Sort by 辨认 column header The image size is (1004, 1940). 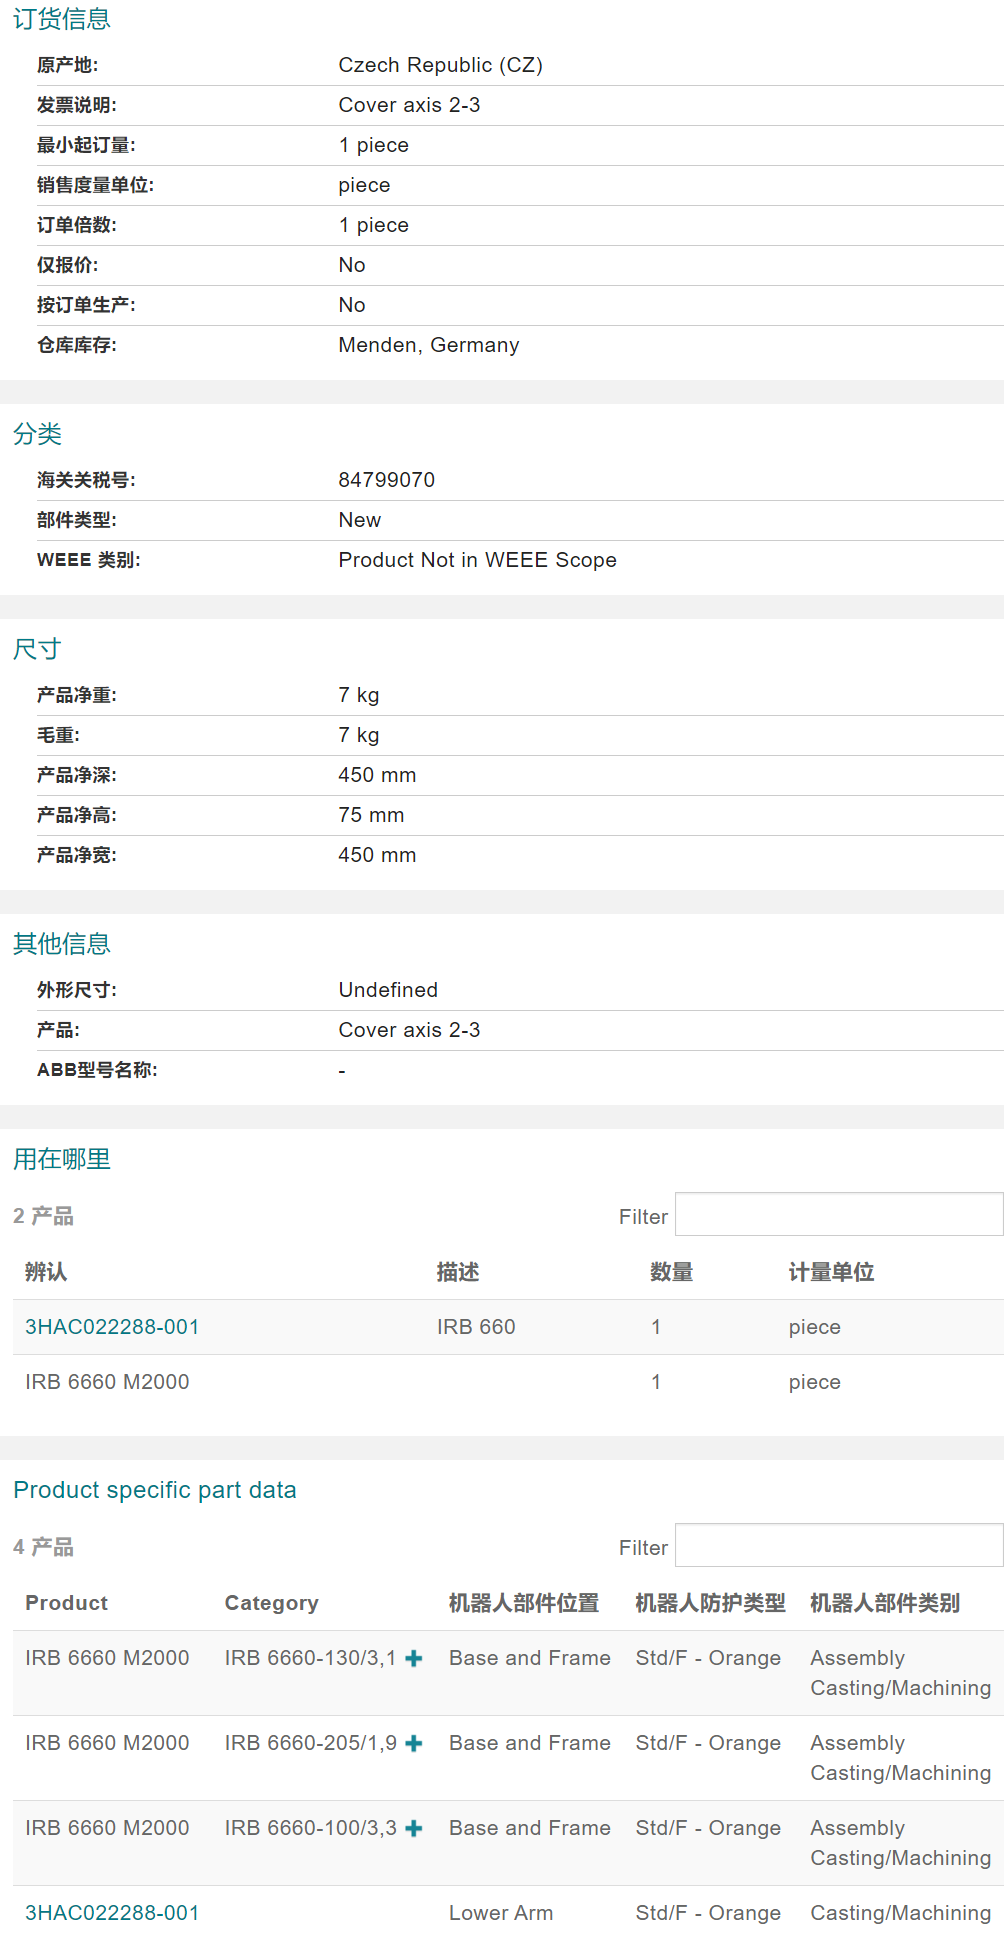46,1272
